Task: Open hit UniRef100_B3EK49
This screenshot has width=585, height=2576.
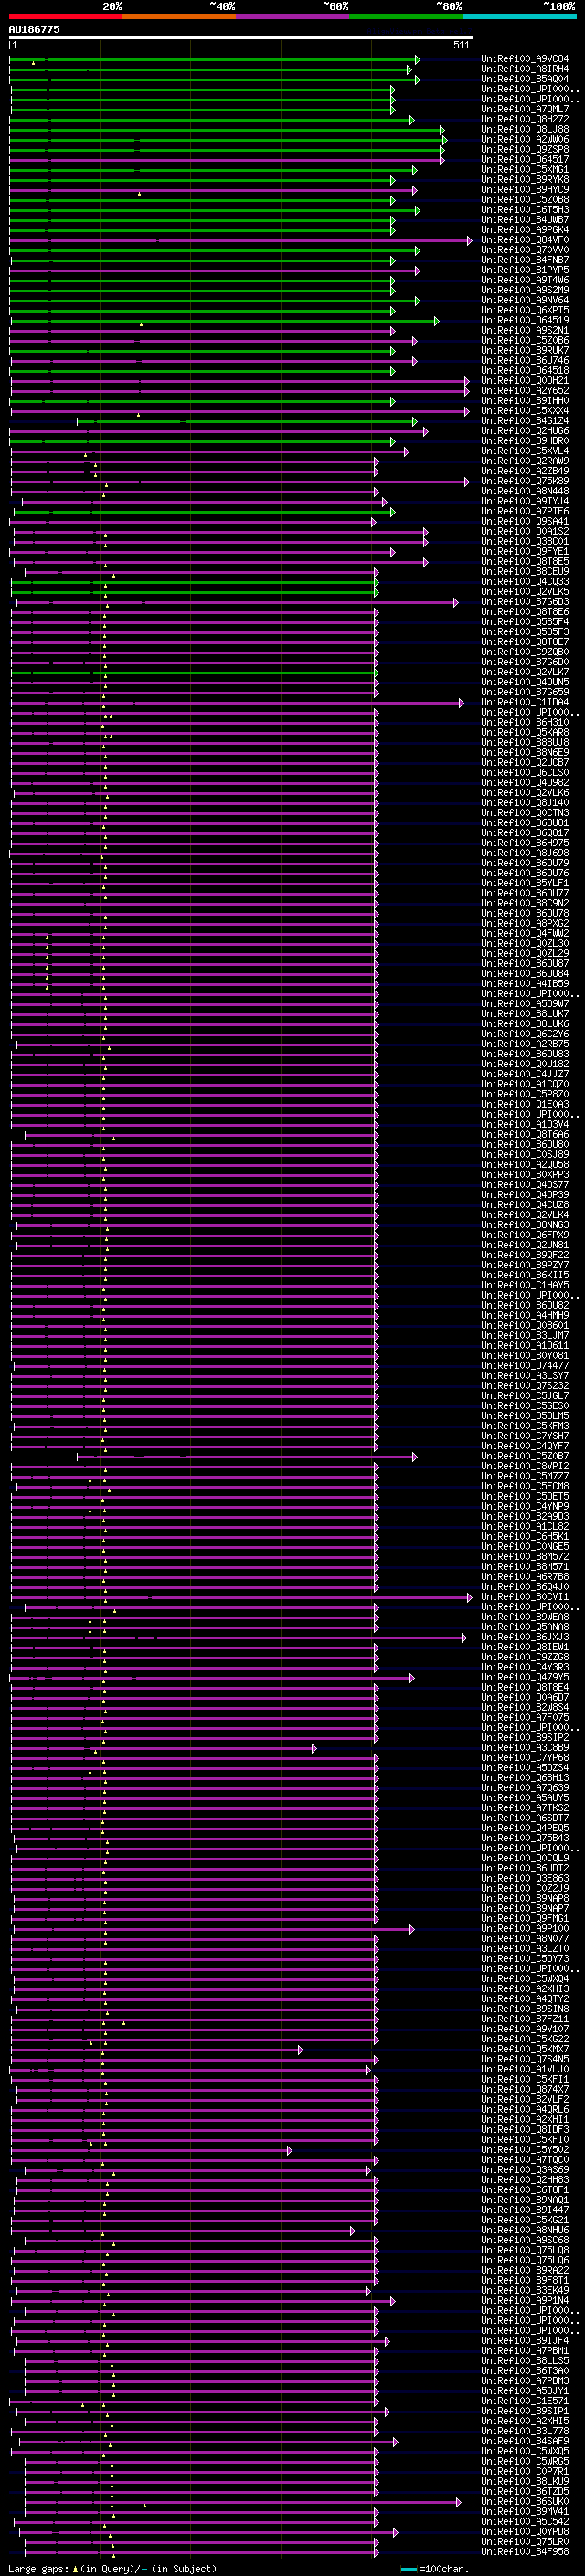Action: pyautogui.click(x=525, y=2291)
